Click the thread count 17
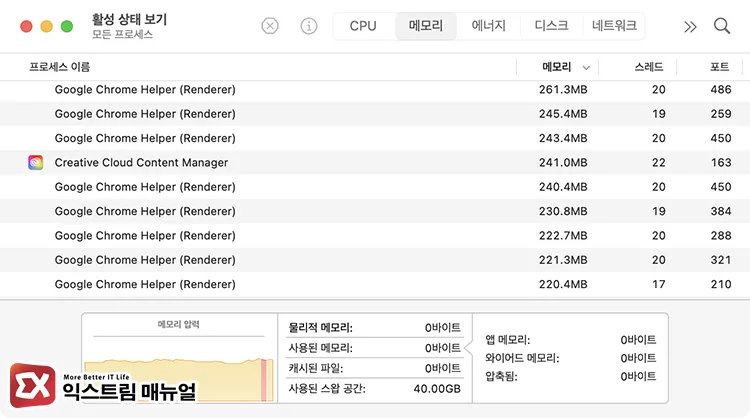The image size is (750, 418). coord(659,285)
